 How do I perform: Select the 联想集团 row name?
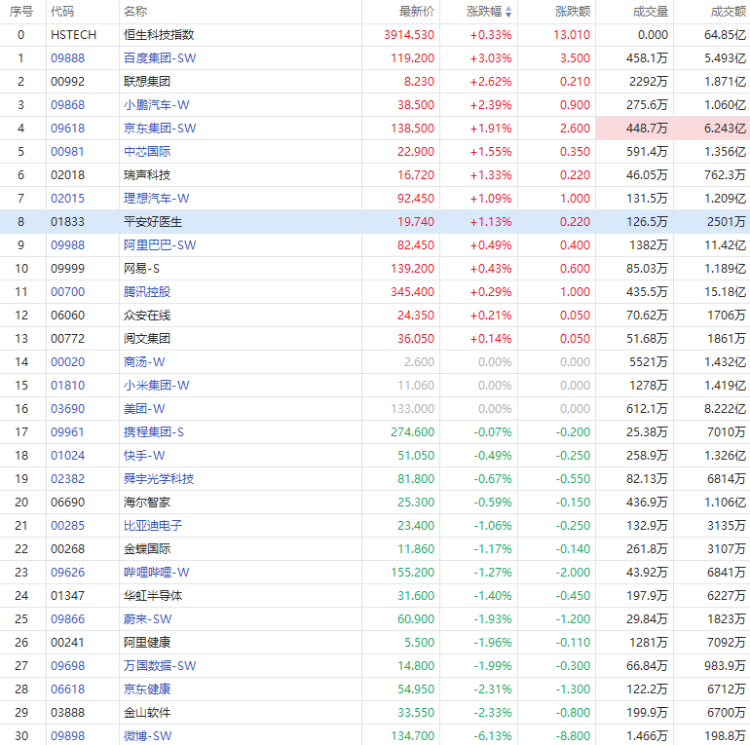pos(147,82)
